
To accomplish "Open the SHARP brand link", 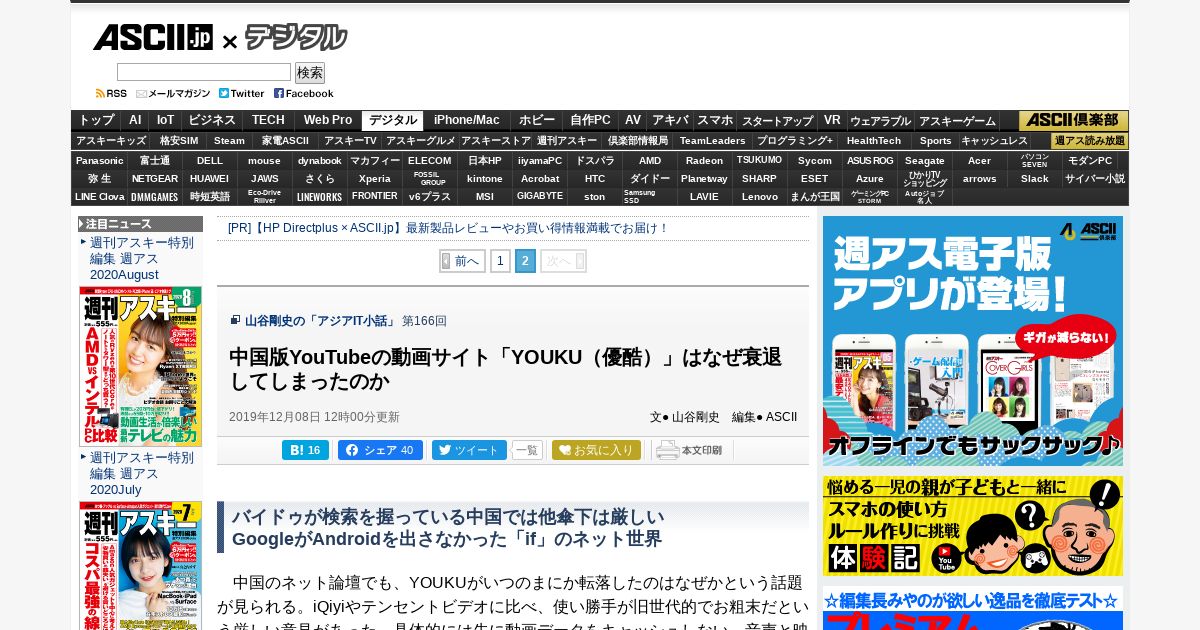I will 760,178.
